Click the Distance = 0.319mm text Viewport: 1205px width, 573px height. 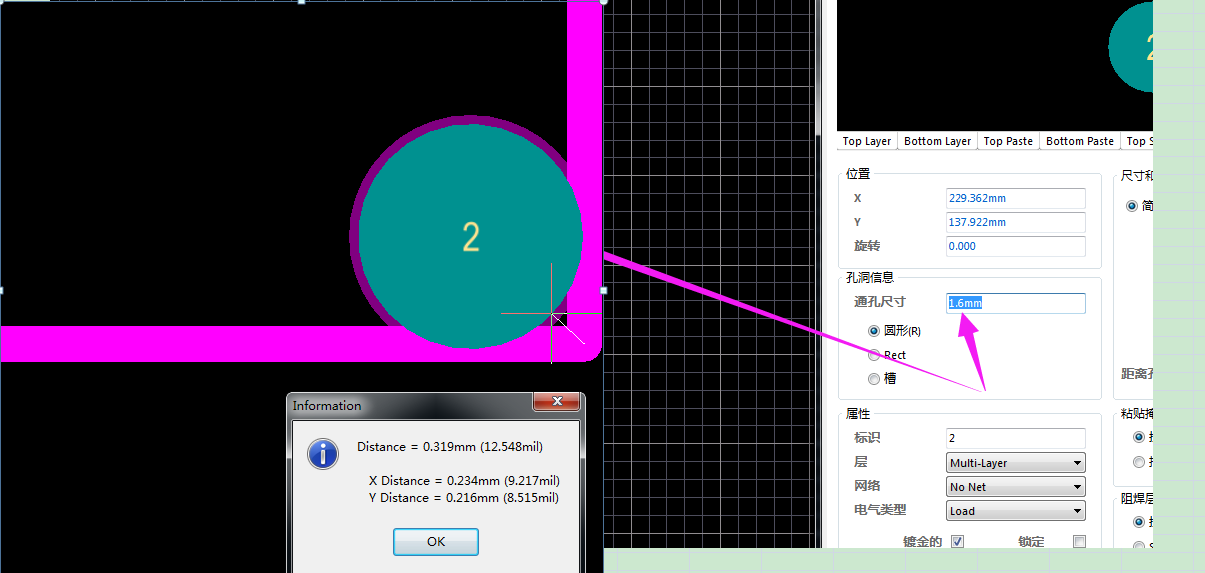pos(450,447)
